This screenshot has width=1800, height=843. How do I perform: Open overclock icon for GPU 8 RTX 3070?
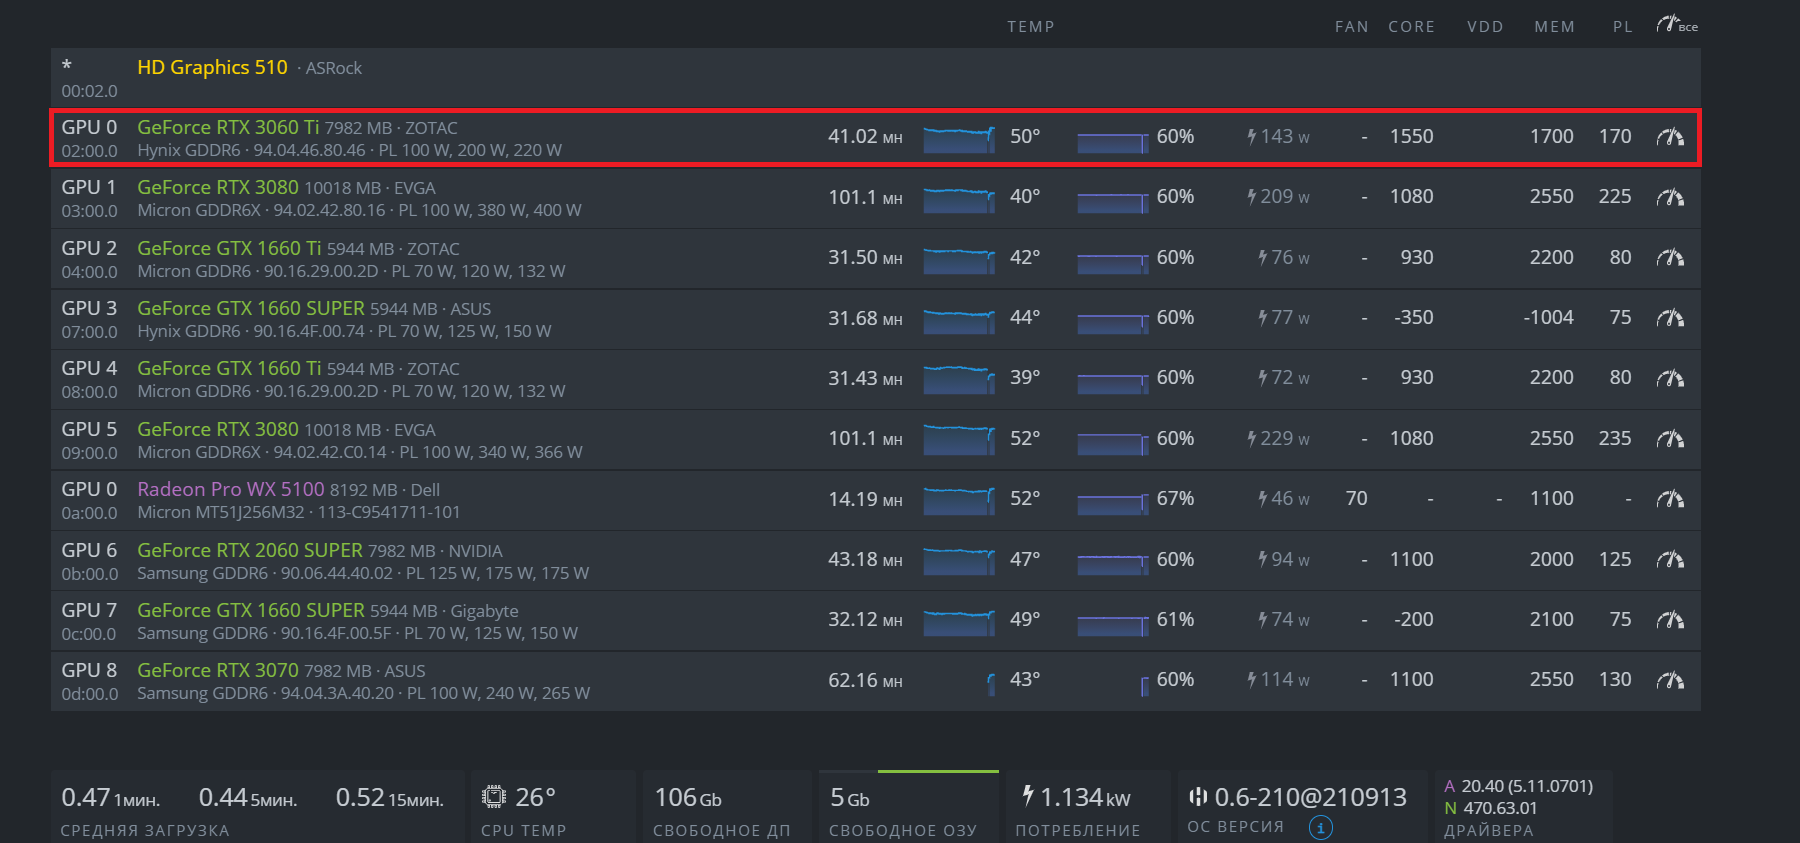pyautogui.click(x=1670, y=680)
